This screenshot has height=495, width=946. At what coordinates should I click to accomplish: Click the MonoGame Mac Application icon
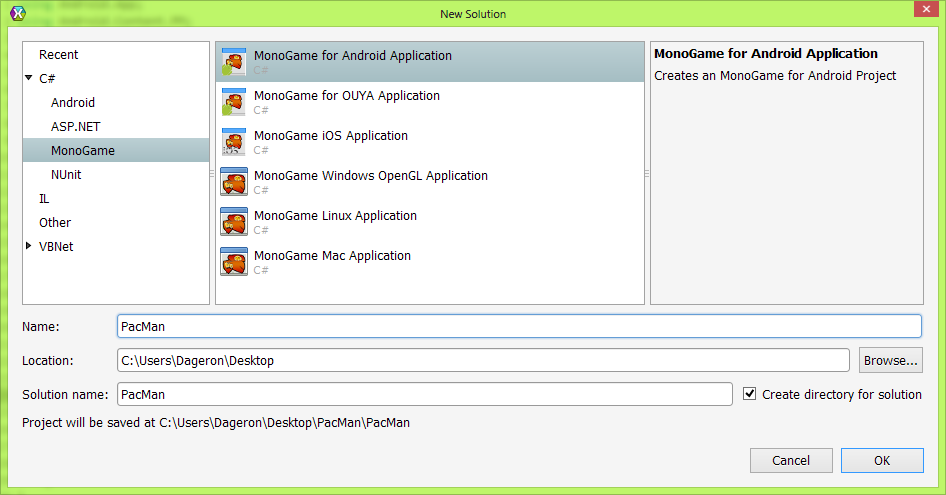point(234,261)
